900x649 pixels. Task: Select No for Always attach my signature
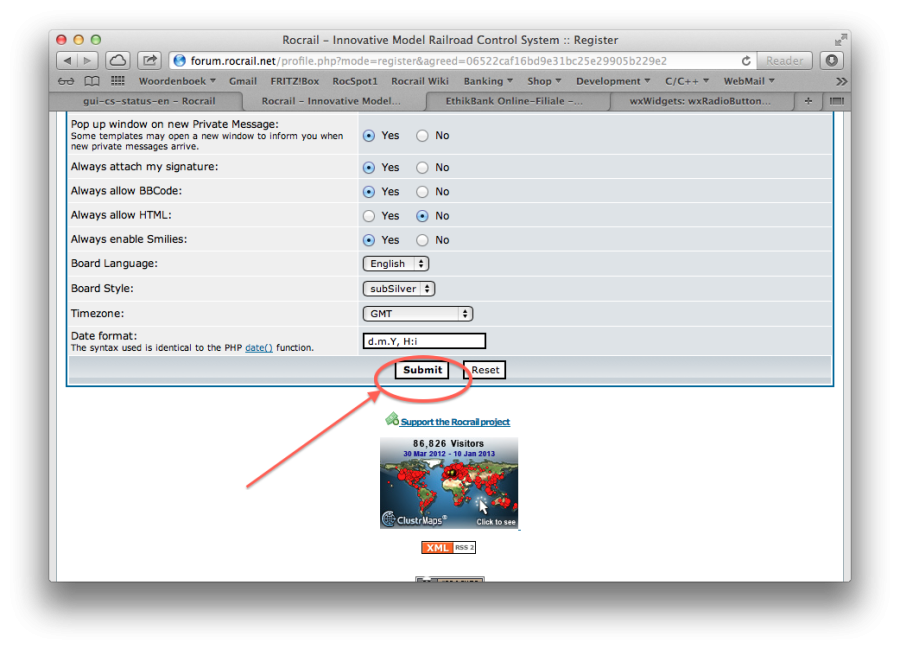422,168
